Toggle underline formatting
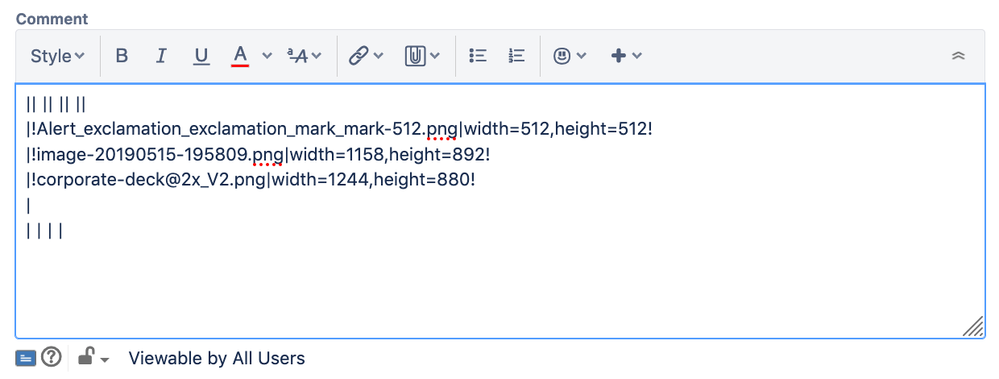 [201, 56]
